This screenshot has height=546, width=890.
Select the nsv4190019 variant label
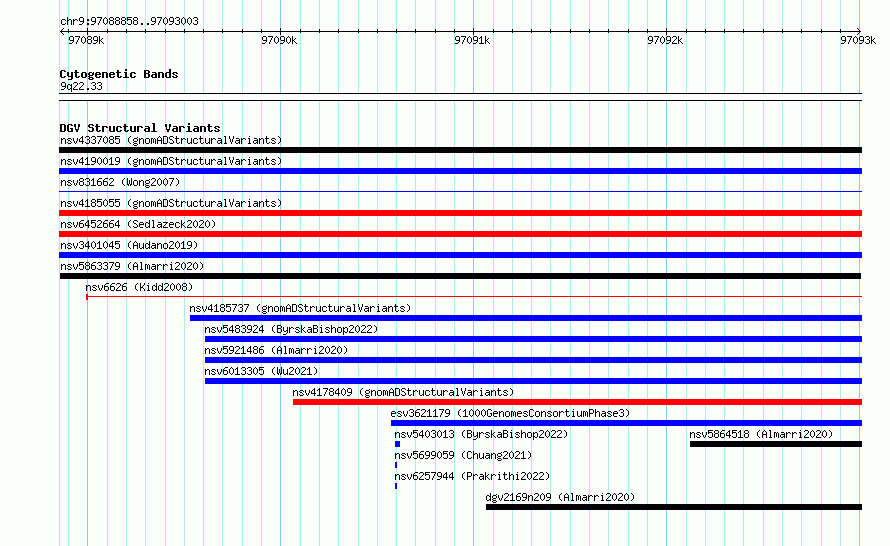[171, 161]
